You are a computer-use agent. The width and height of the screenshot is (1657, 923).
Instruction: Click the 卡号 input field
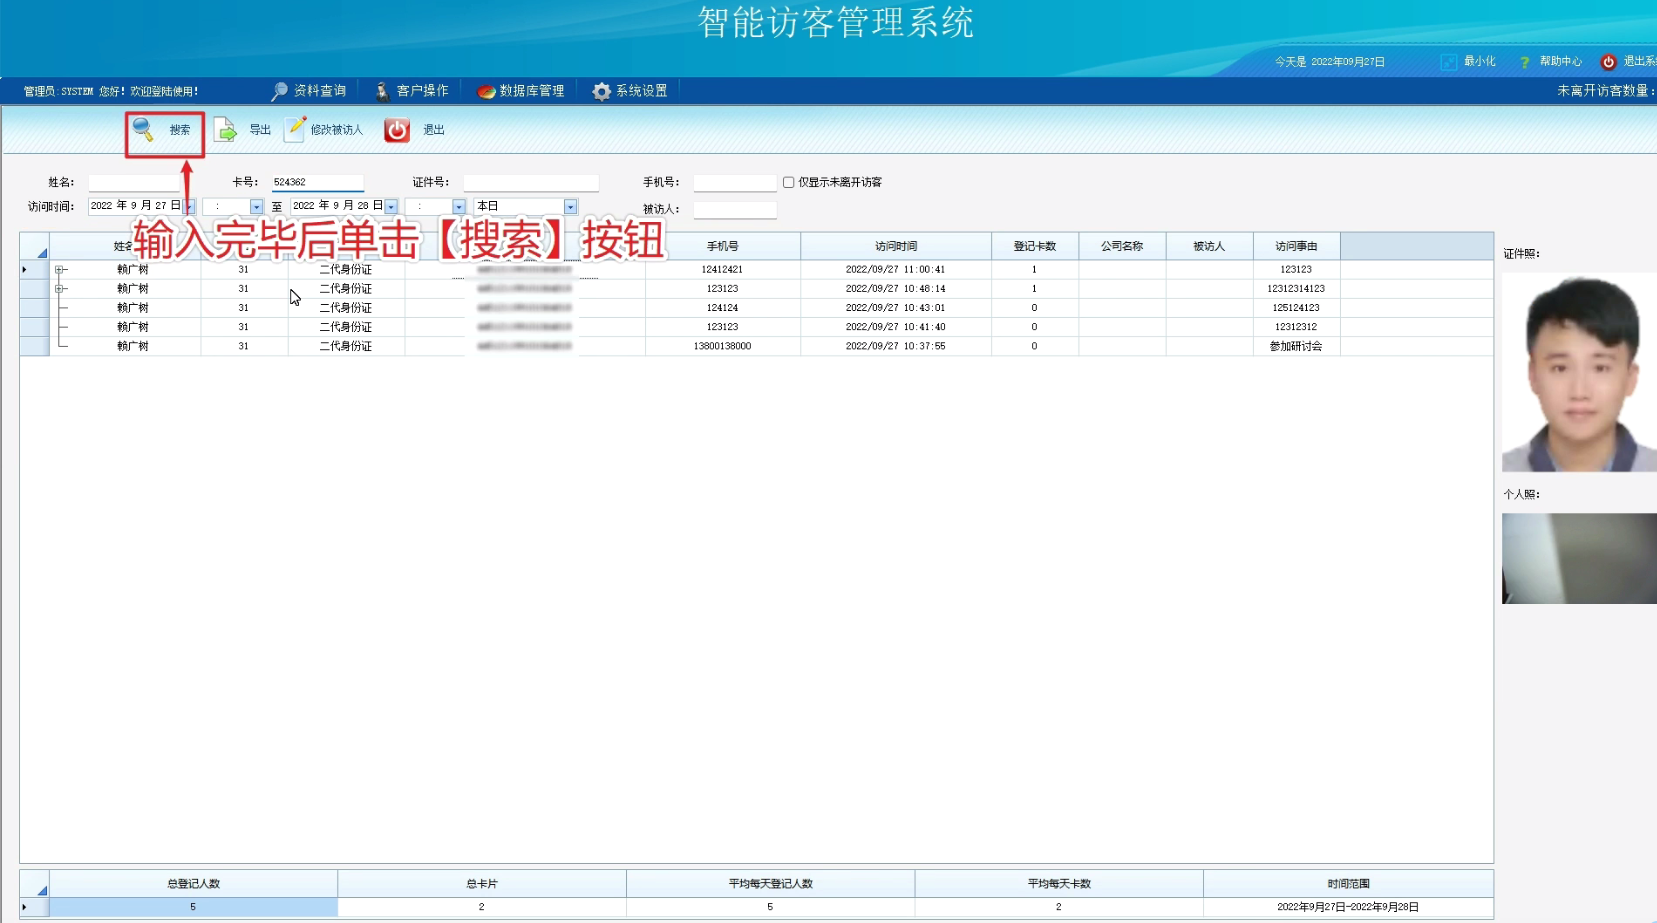(317, 182)
